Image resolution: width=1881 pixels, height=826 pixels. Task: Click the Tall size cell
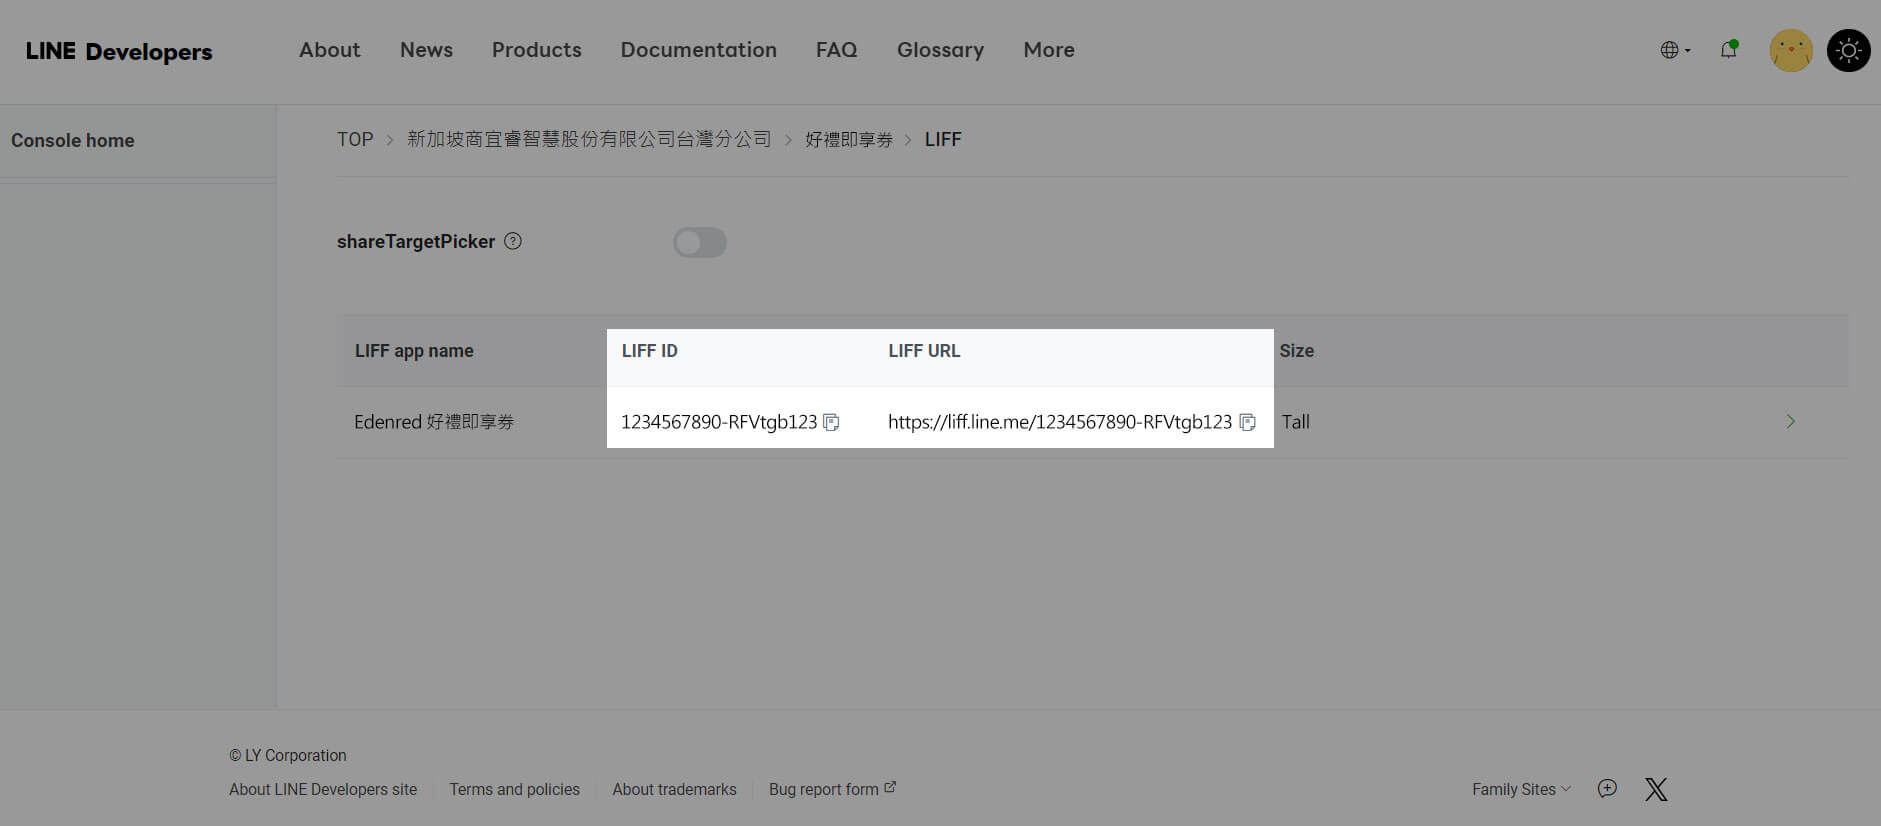(1296, 422)
